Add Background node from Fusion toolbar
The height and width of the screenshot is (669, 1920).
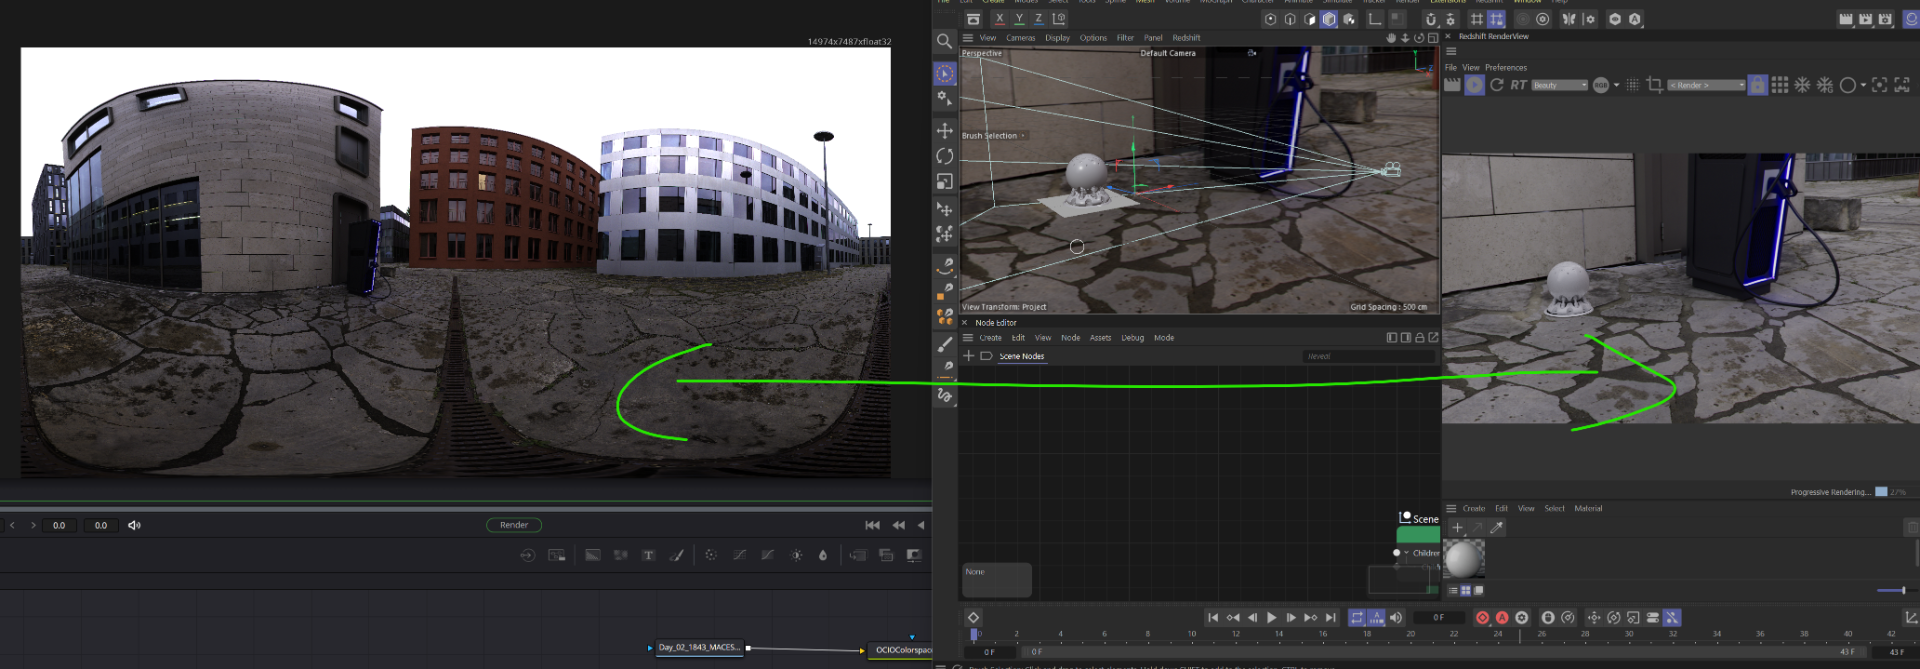[x=593, y=555]
